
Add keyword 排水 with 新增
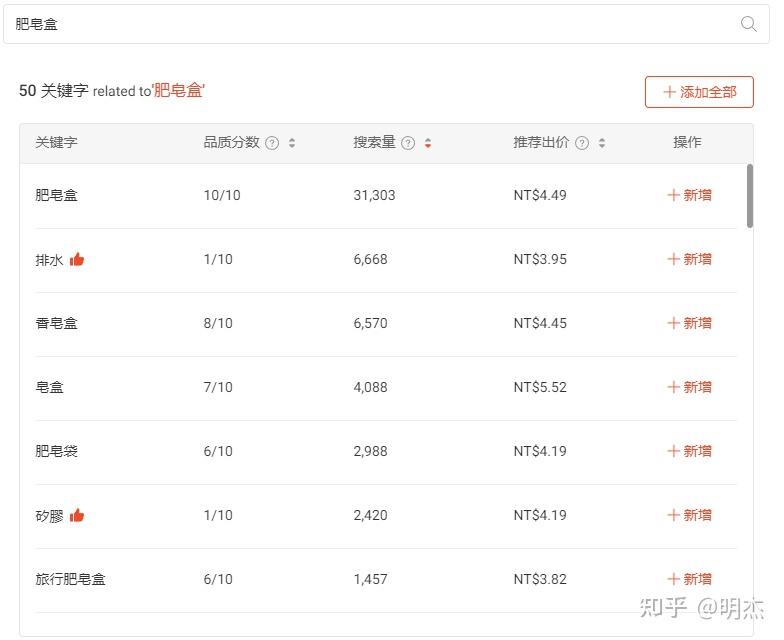pyautogui.click(x=689, y=259)
